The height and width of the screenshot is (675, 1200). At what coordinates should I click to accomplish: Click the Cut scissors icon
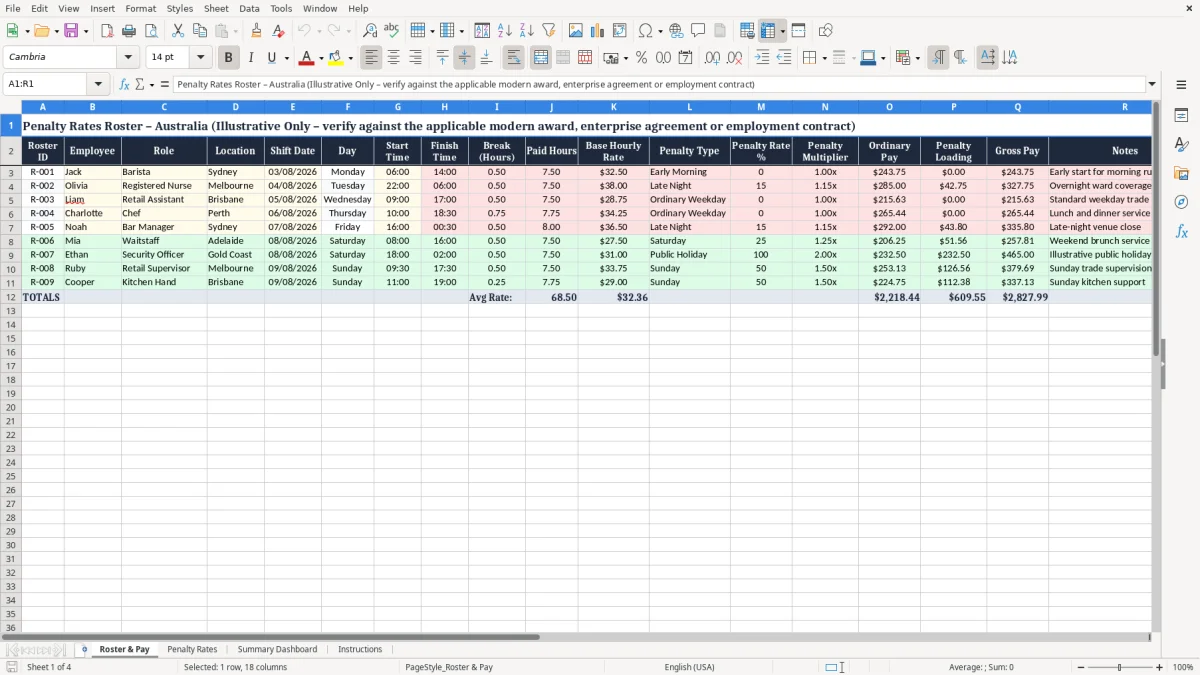[x=178, y=31]
